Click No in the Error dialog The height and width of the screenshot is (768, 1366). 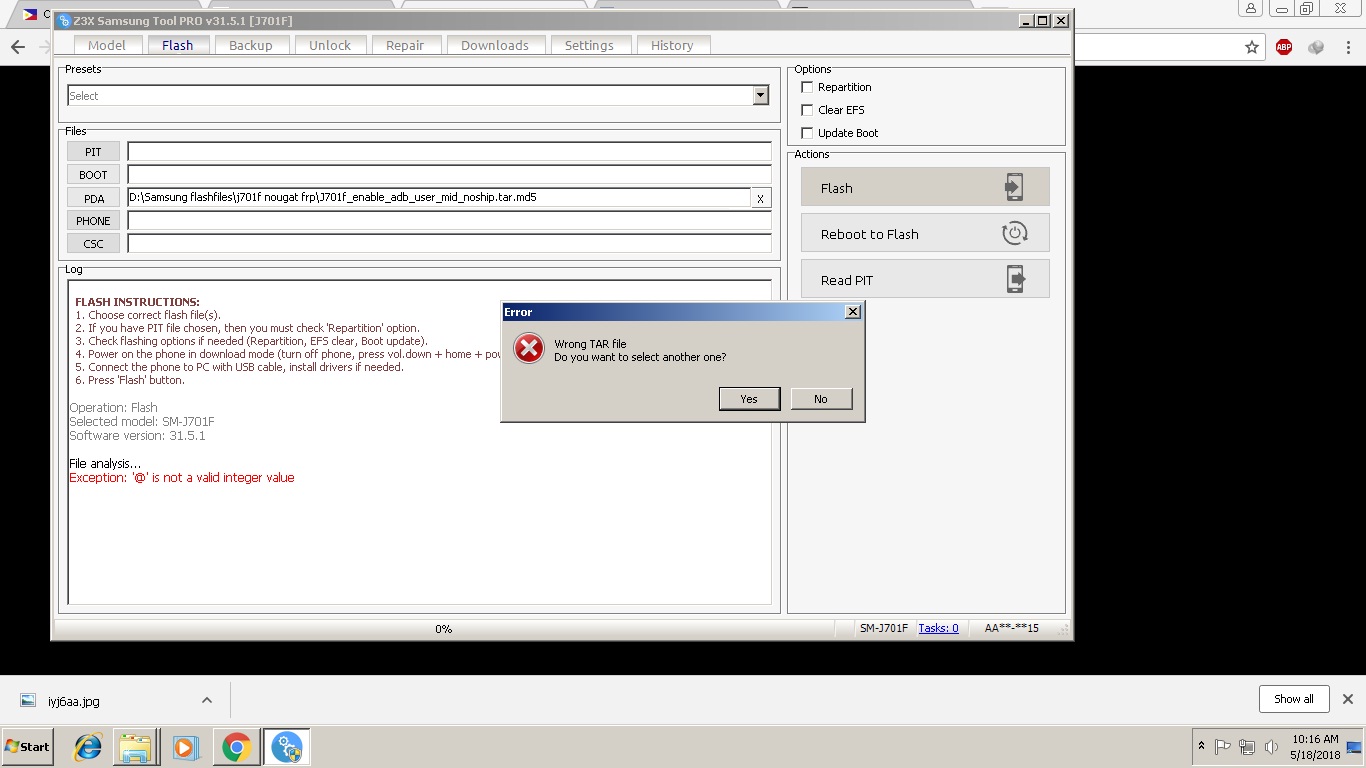tap(821, 399)
